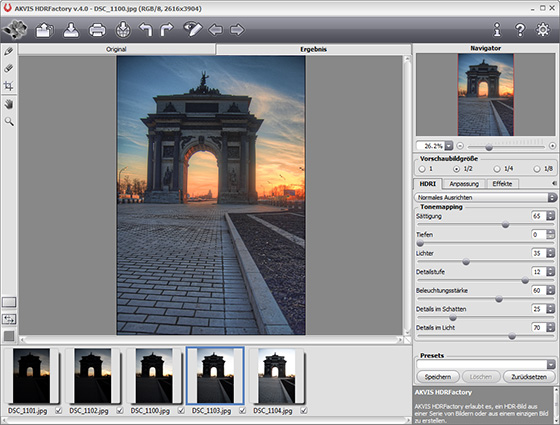Click the forward arrow in the toolbar
This screenshot has height=425, width=560.
tap(237, 30)
